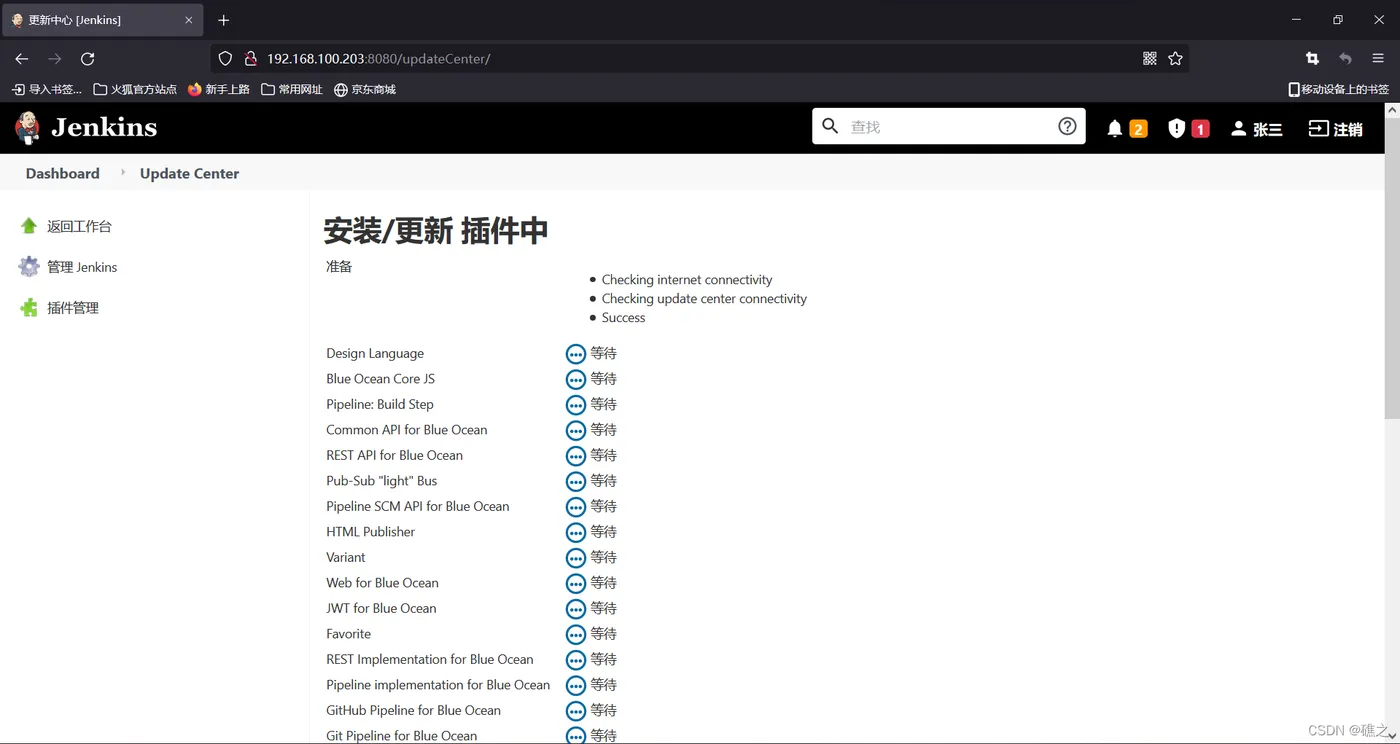Click the 注销 logout button
The width and height of the screenshot is (1400, 744).
pyautogui.click(x=1335, y=128)
